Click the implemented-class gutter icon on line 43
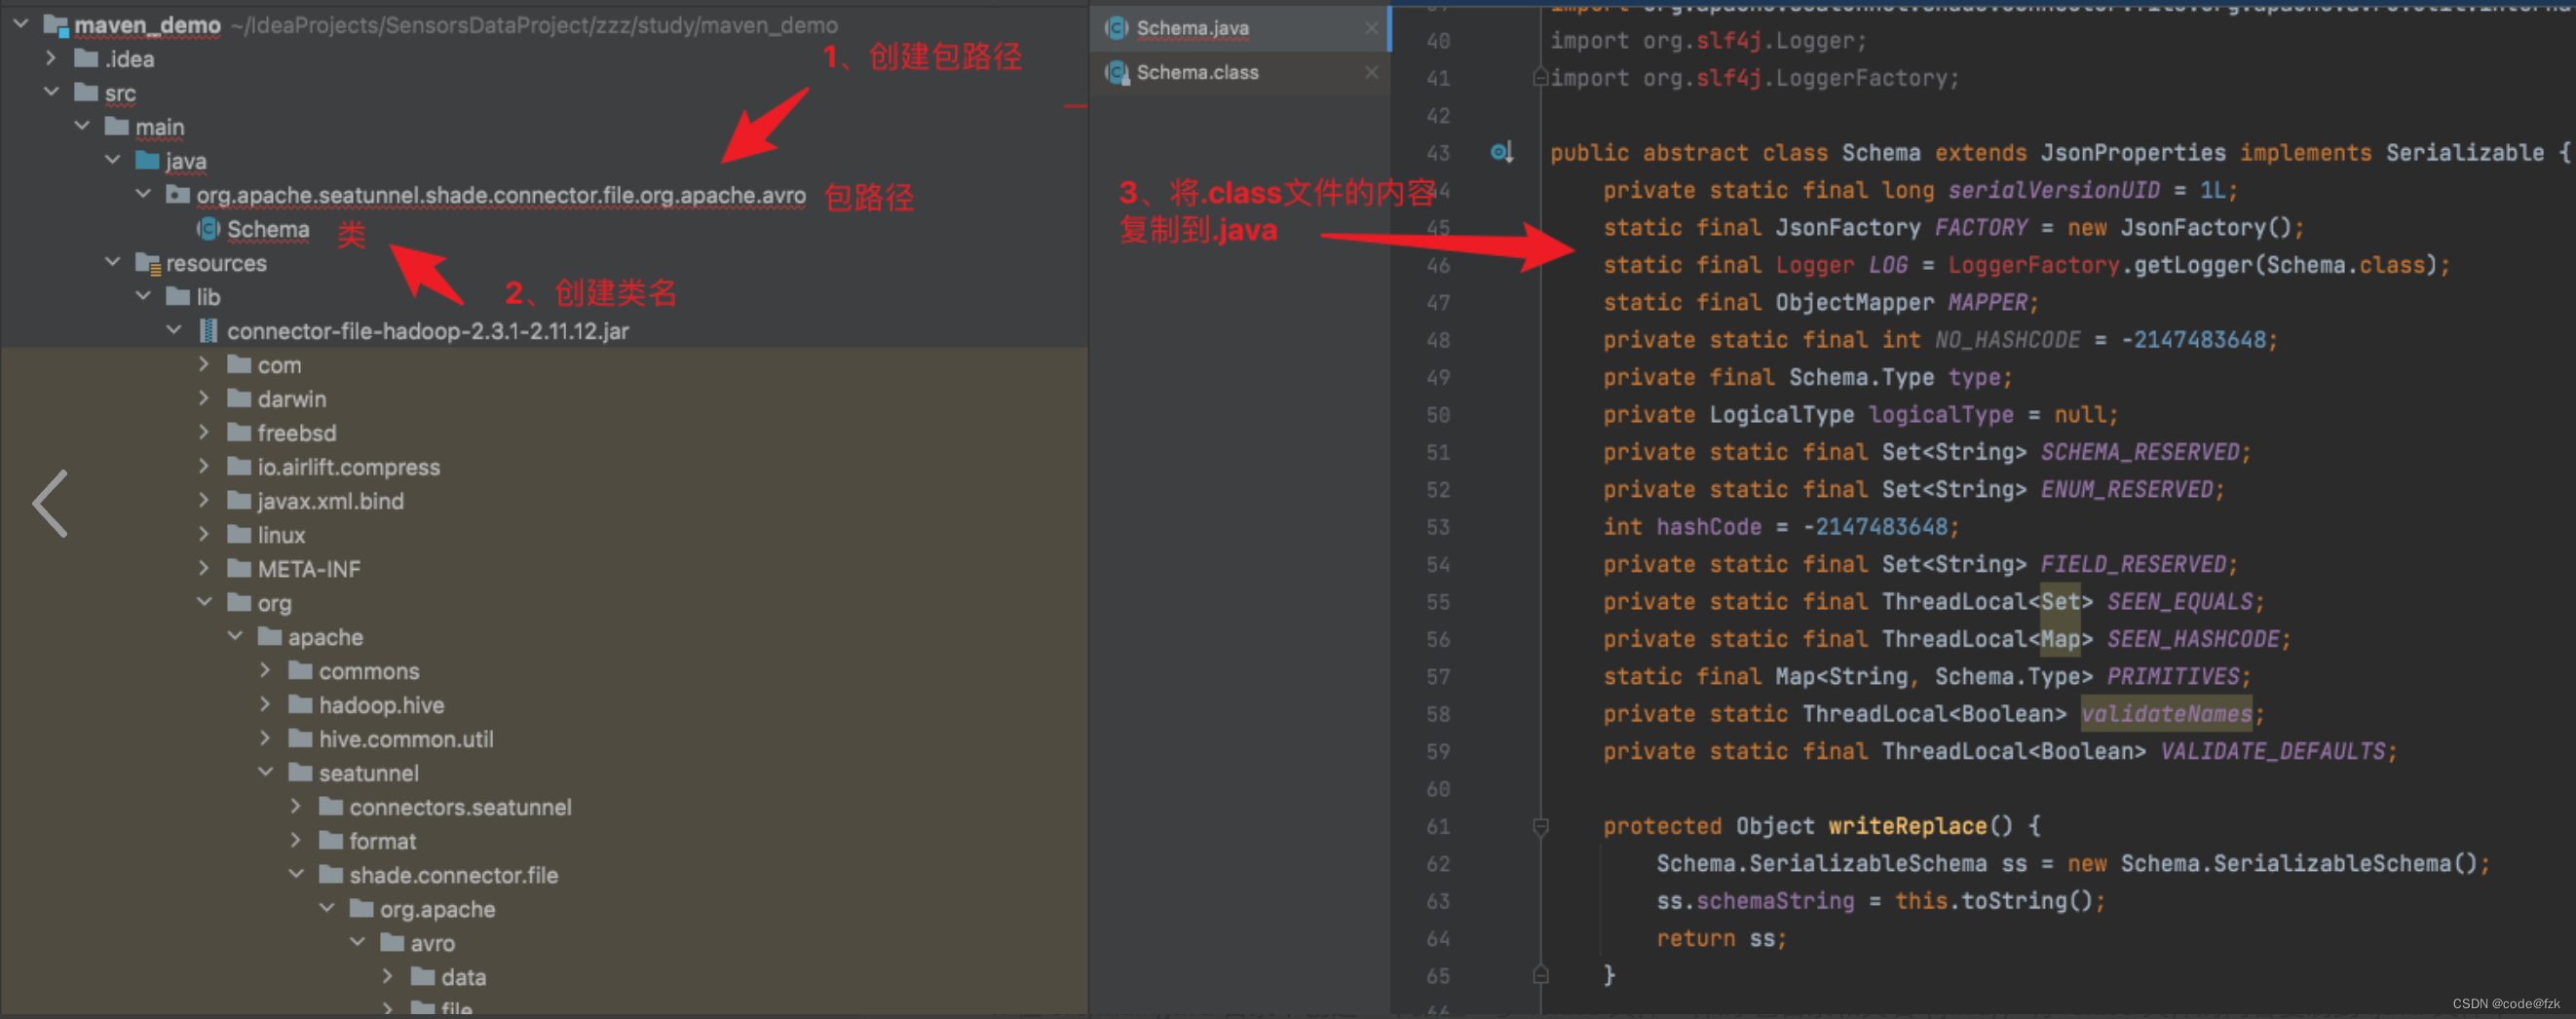The height and width of the screenshot is (1019, 2576). click(x=1501, y=152)
